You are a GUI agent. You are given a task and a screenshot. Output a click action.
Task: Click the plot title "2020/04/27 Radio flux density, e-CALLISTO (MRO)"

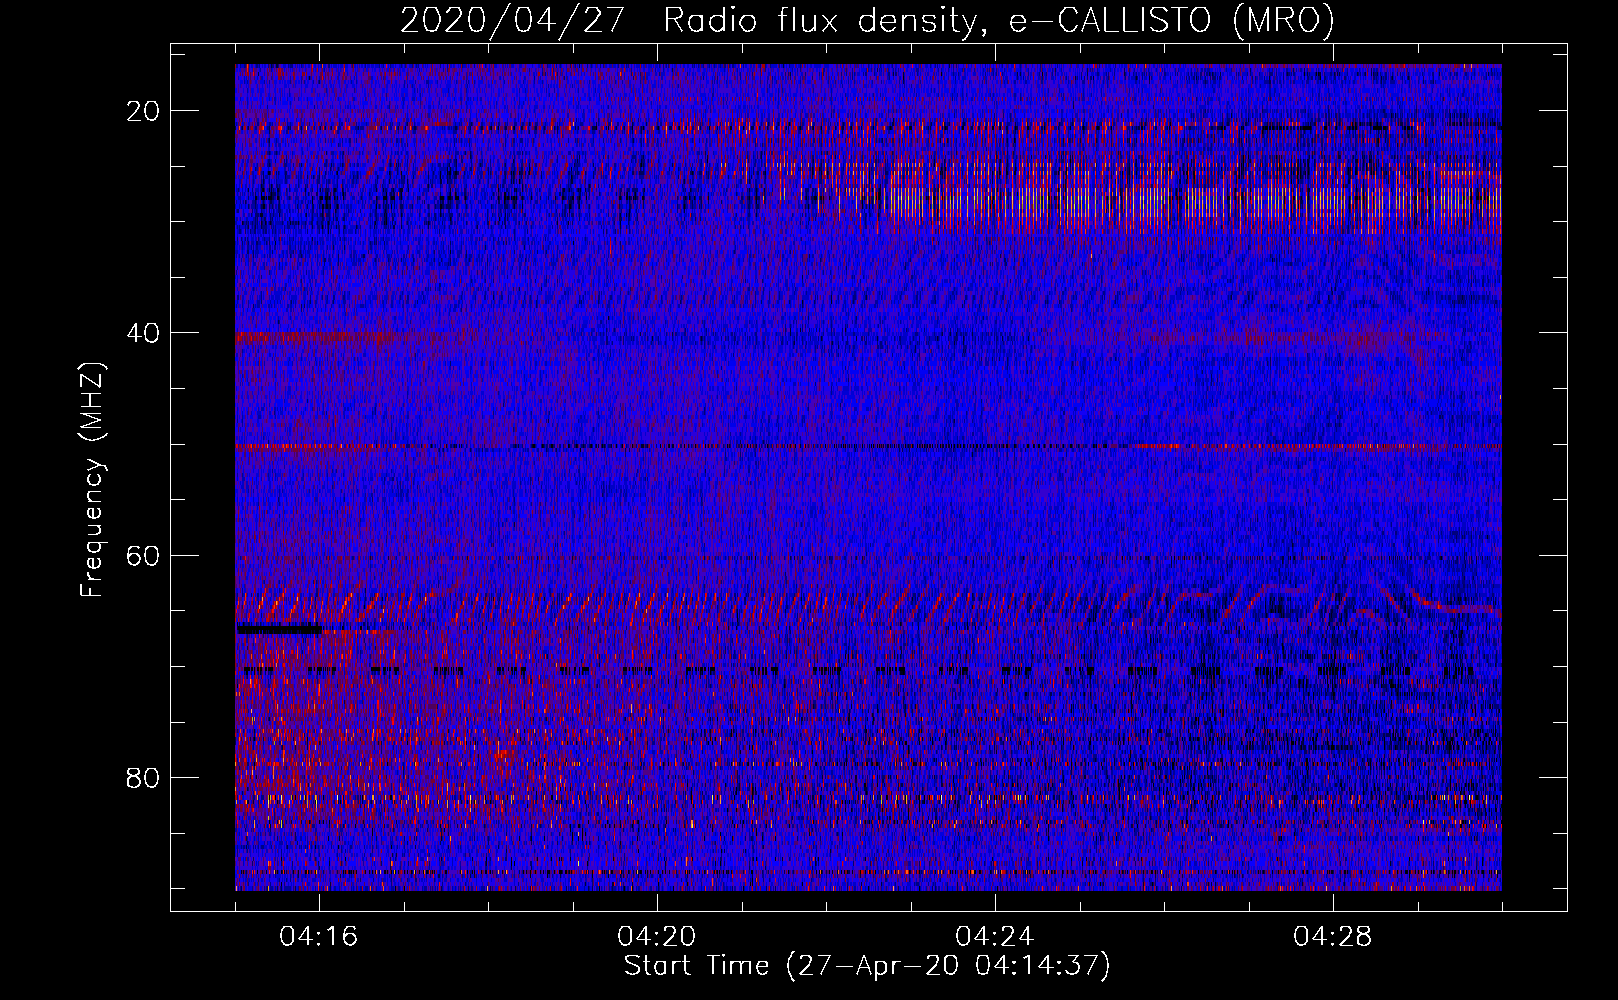pos(867,21)
